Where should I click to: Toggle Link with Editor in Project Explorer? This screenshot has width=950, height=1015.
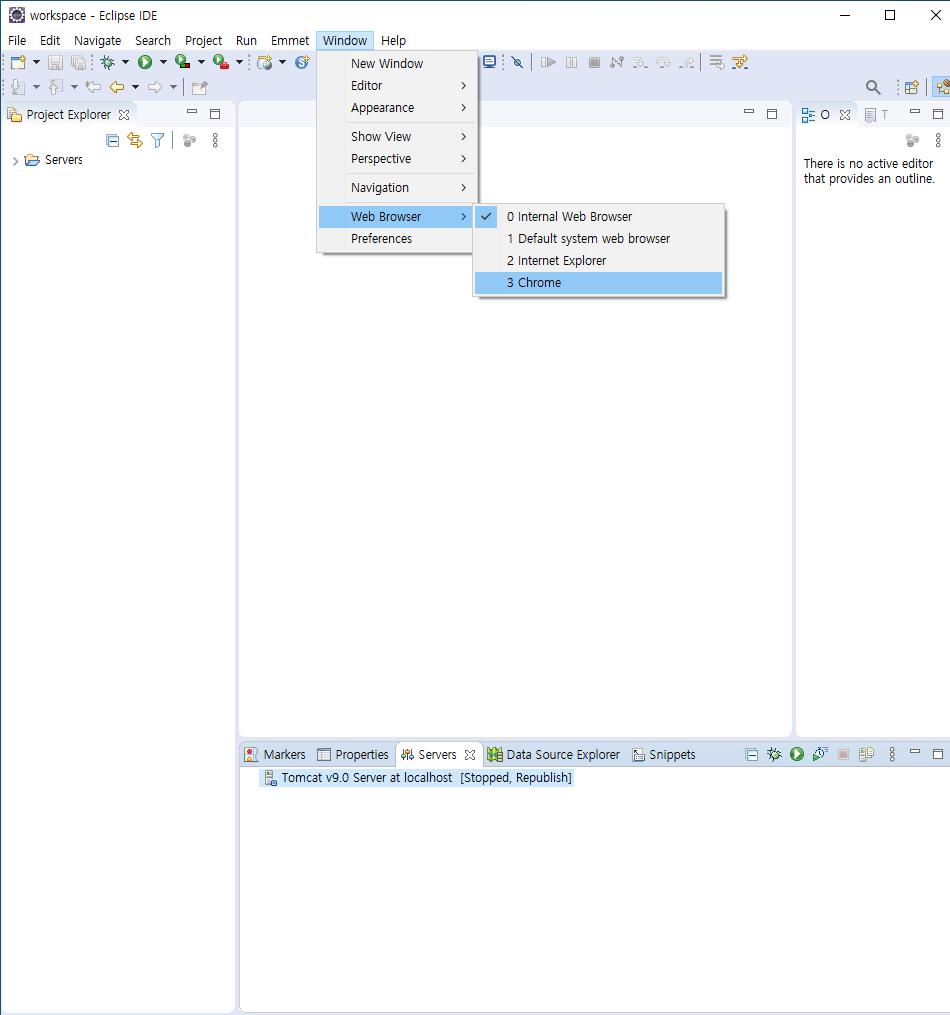point(135,140)
